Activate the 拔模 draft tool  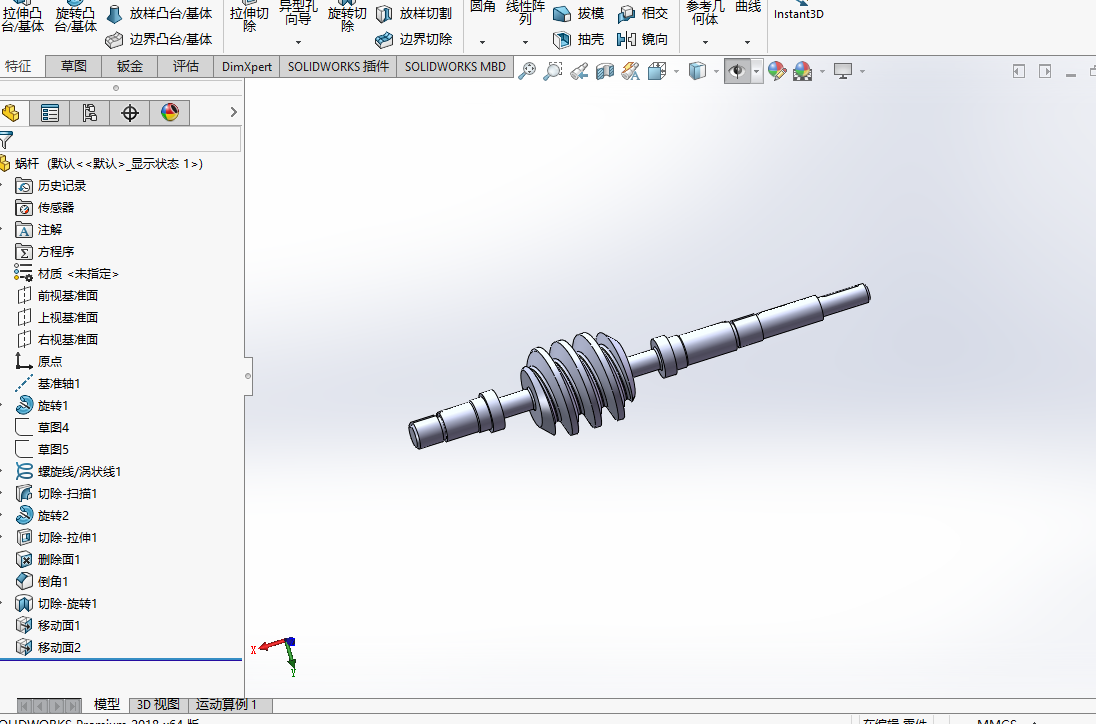578,13
